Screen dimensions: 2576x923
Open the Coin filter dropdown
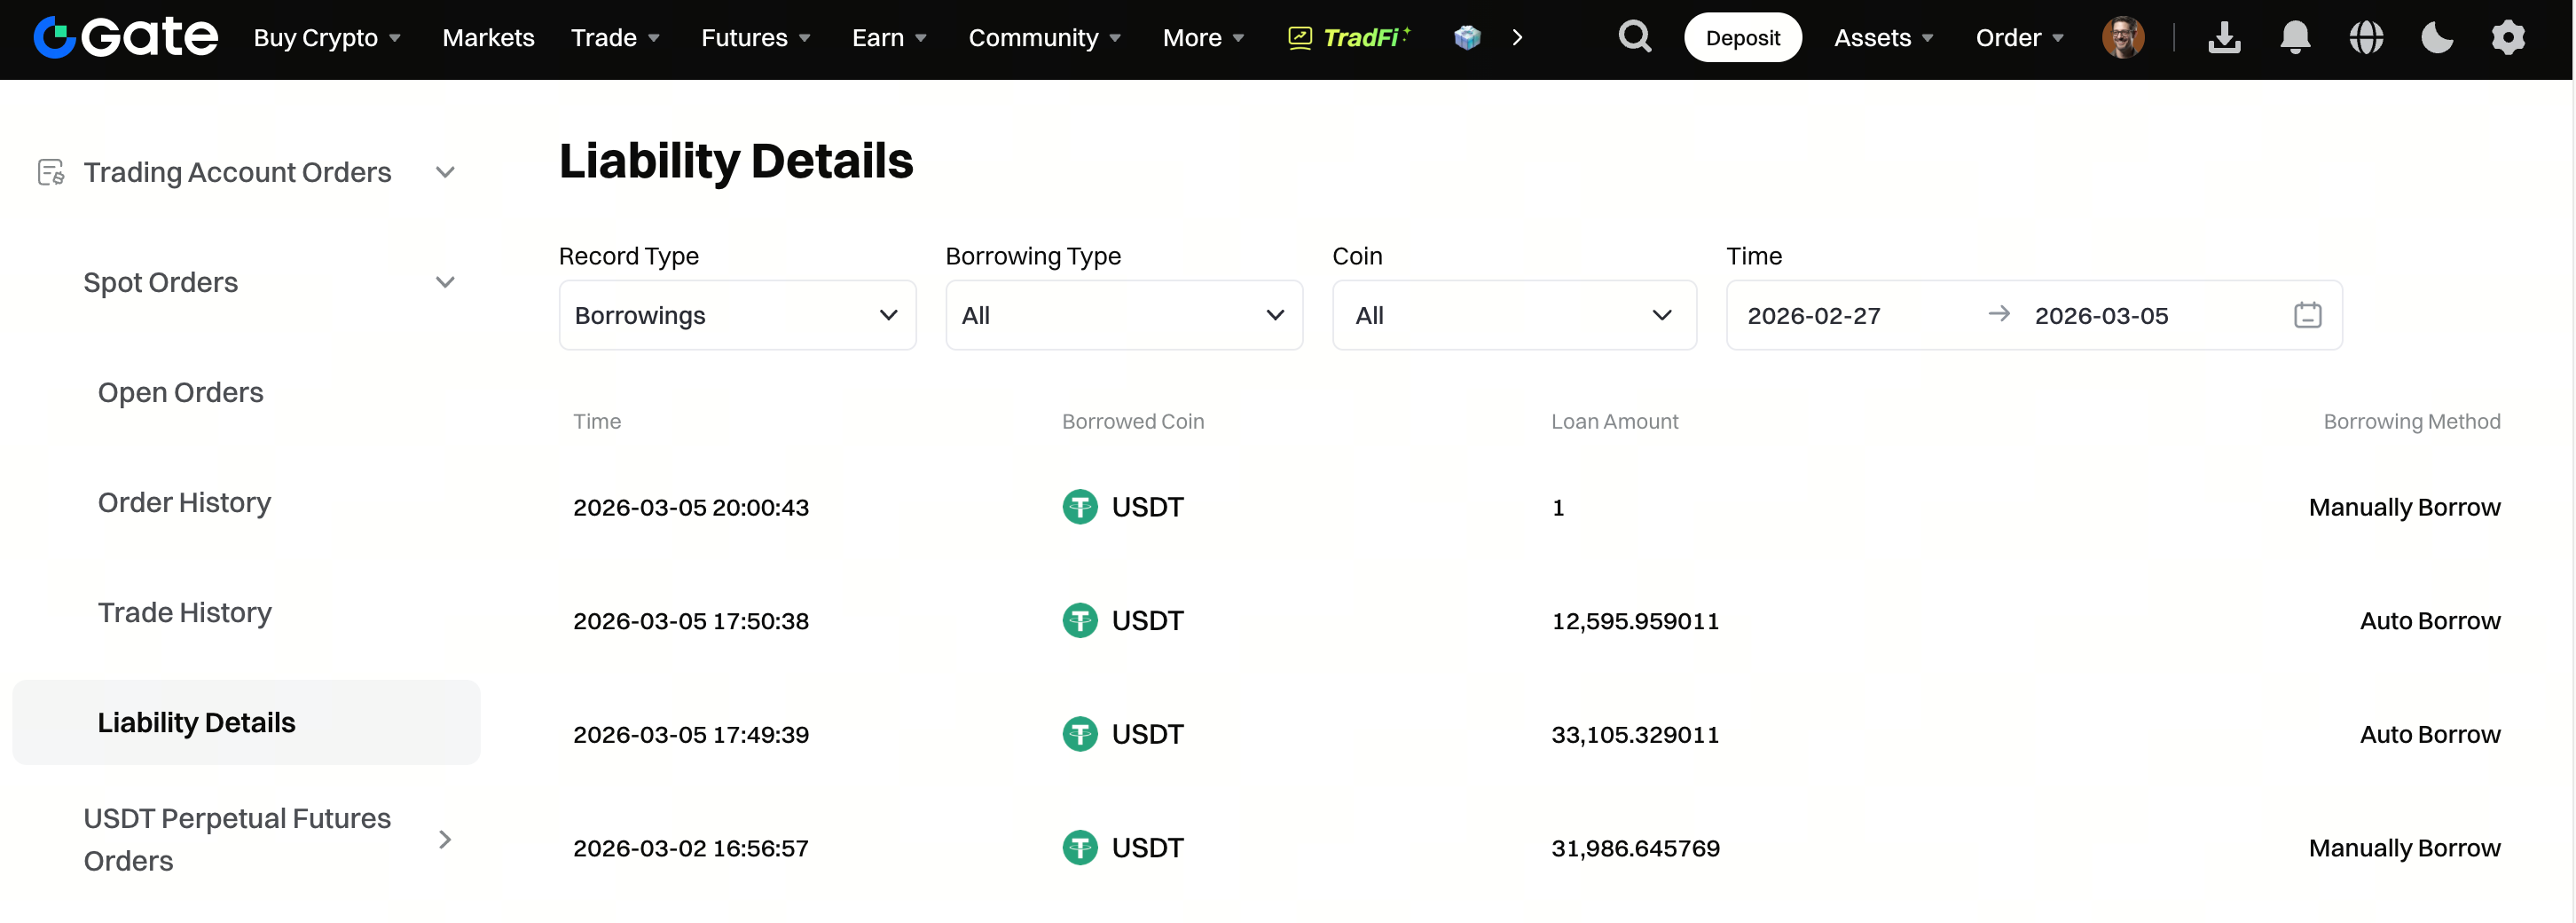click(x=1513, y=315)
